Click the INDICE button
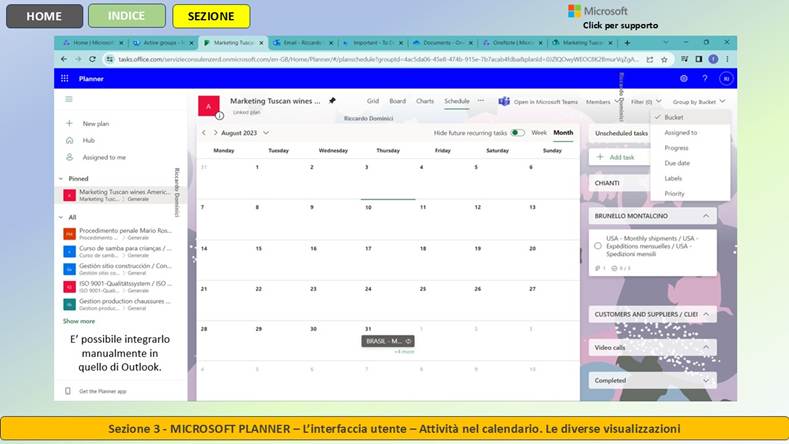The height and width of the screenshot is (444, 789). point(126,16)
